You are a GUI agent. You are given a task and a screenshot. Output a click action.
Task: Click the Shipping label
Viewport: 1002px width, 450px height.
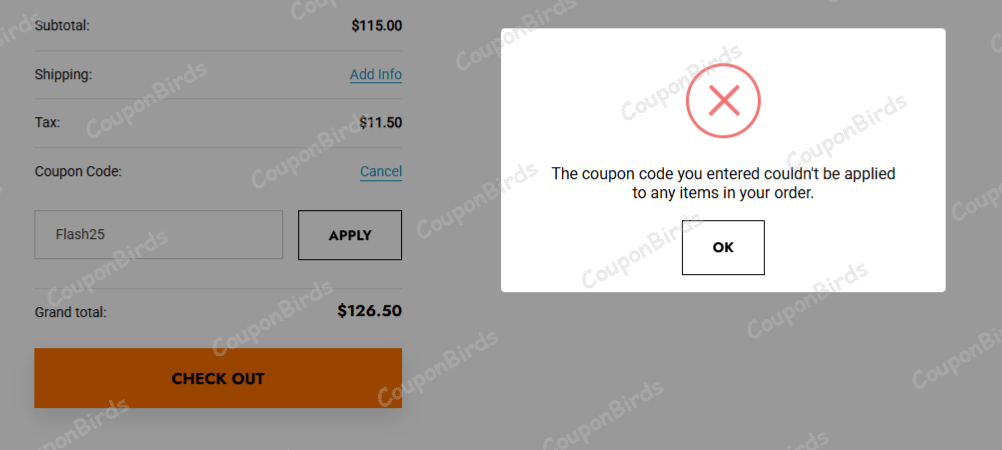coord(63,74)
